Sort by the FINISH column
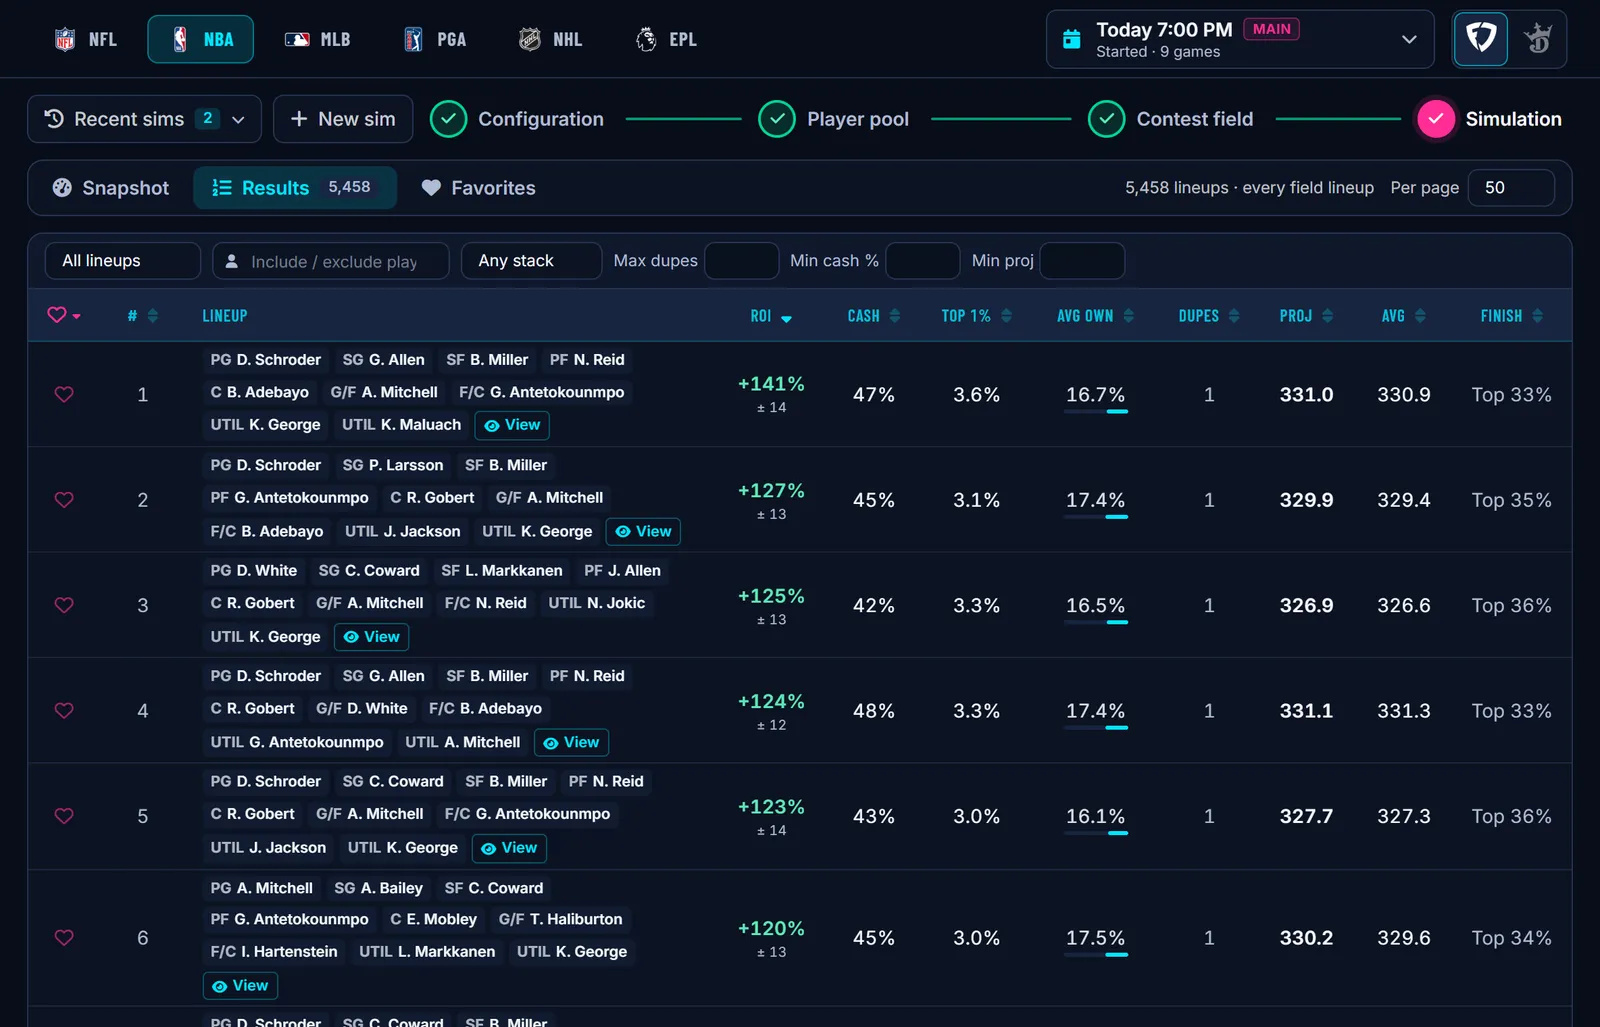Image resolution: width=1600 pixels, height=1027 pixels. pos(1511,316)
